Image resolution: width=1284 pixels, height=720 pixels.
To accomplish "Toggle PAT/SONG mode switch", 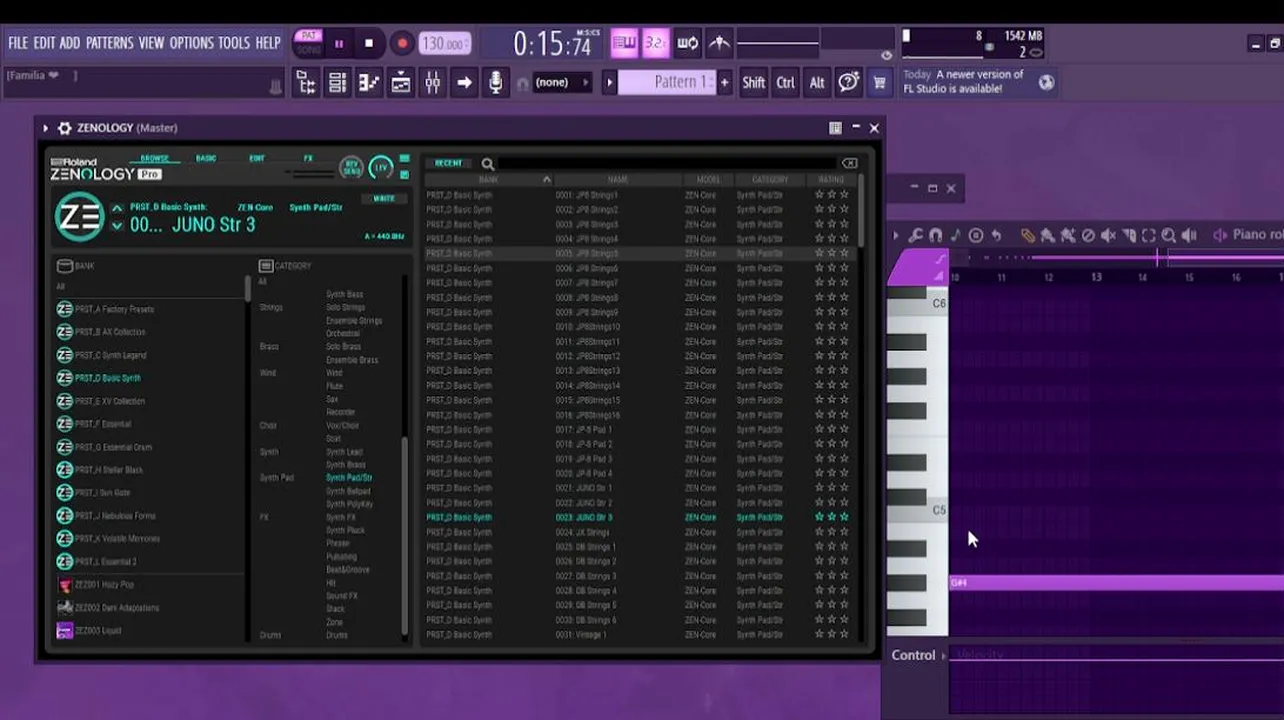I will point(309,43).
